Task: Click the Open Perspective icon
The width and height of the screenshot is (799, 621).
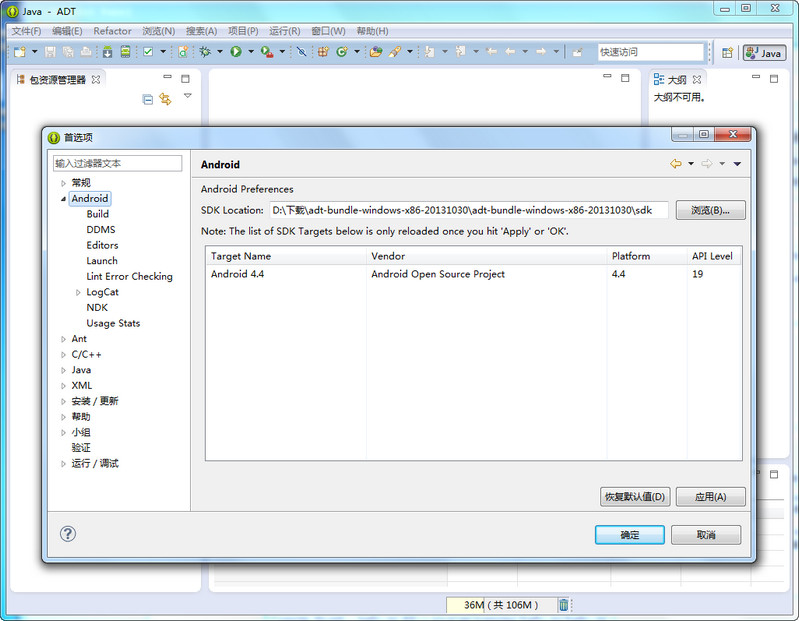Action: (x=727, y=52)
